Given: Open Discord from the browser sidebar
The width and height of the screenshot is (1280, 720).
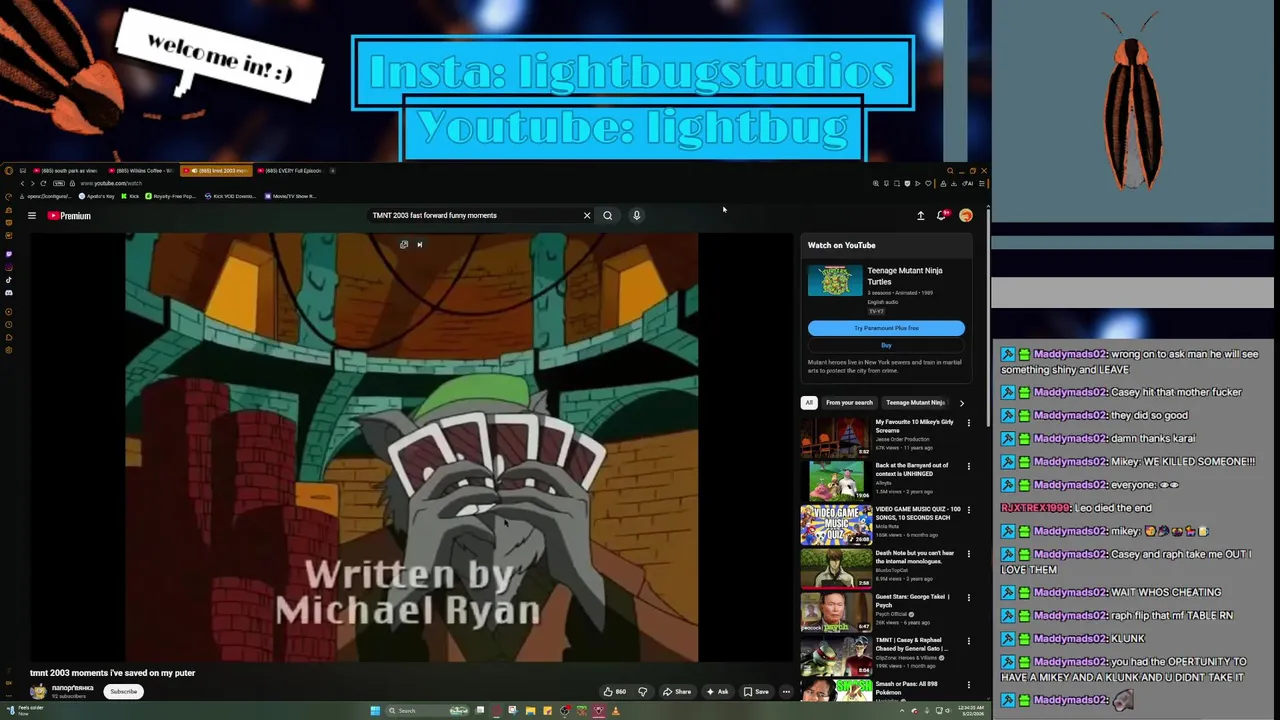Looking at the screenshot, I should [9, 292].
